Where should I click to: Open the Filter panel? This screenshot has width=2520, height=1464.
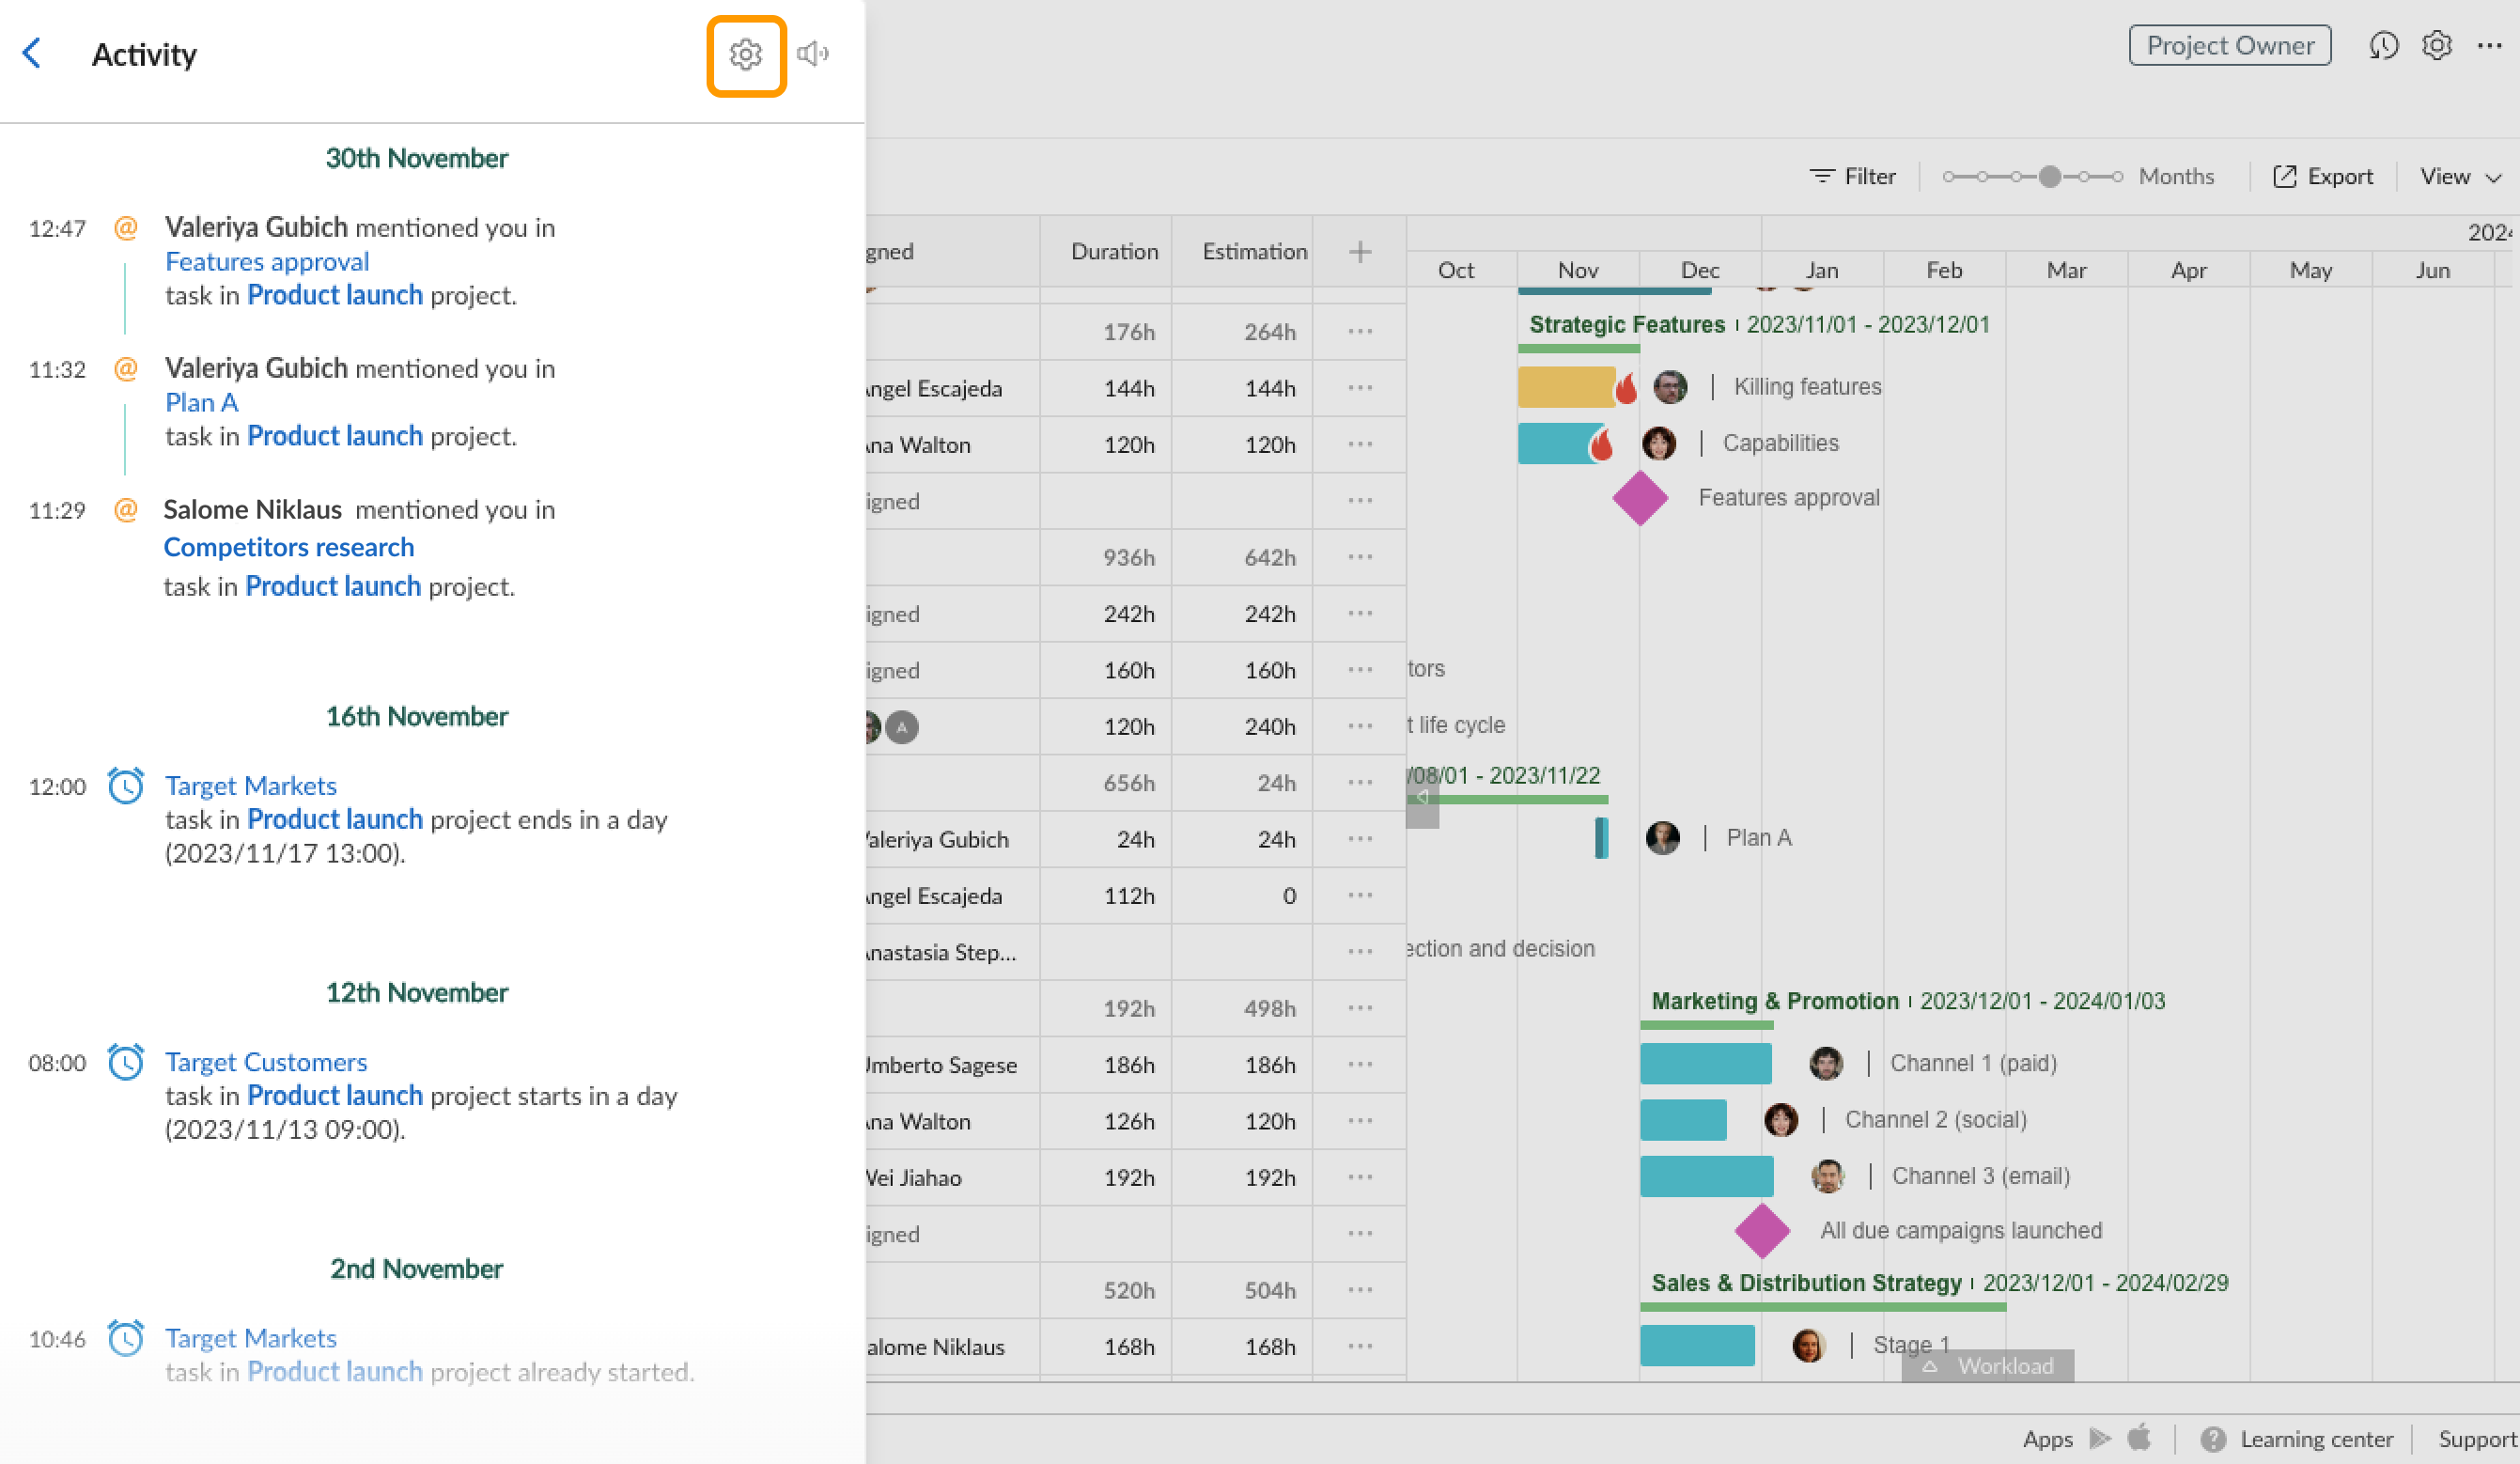1854,175
